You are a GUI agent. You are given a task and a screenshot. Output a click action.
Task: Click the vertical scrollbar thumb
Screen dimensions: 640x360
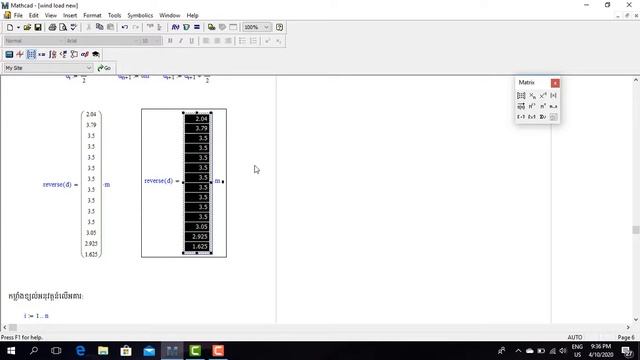pyautogui.click(x=636, y=230)
